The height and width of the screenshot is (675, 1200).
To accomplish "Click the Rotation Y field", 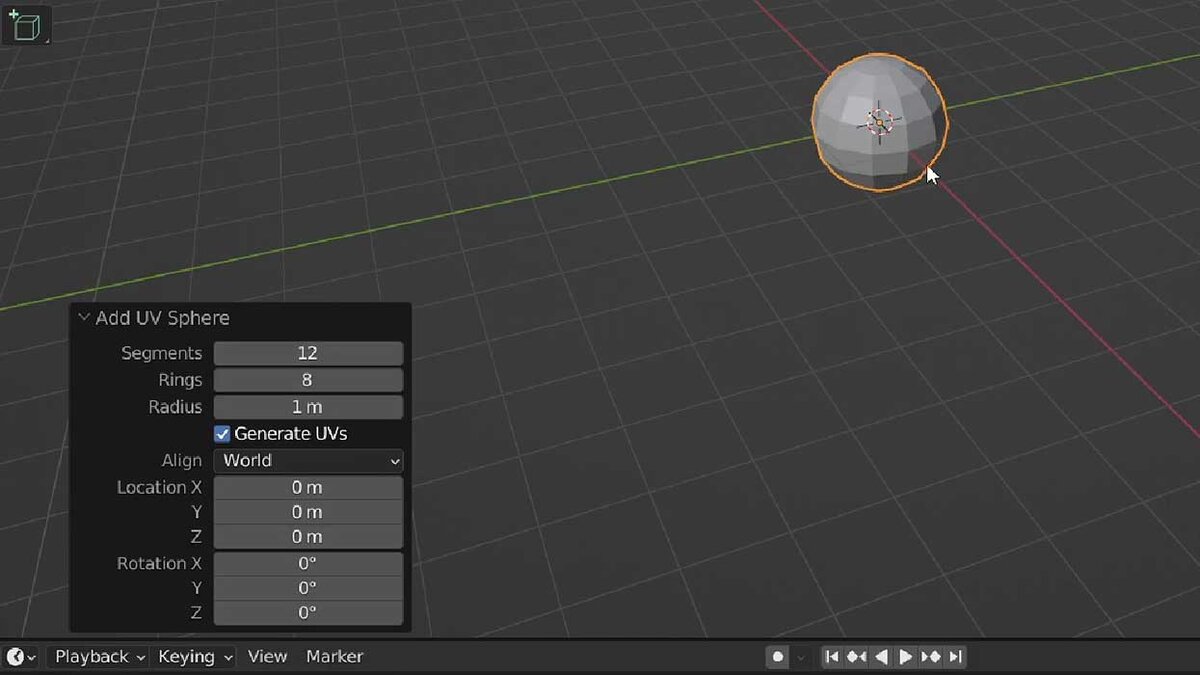I will (308, 588).
